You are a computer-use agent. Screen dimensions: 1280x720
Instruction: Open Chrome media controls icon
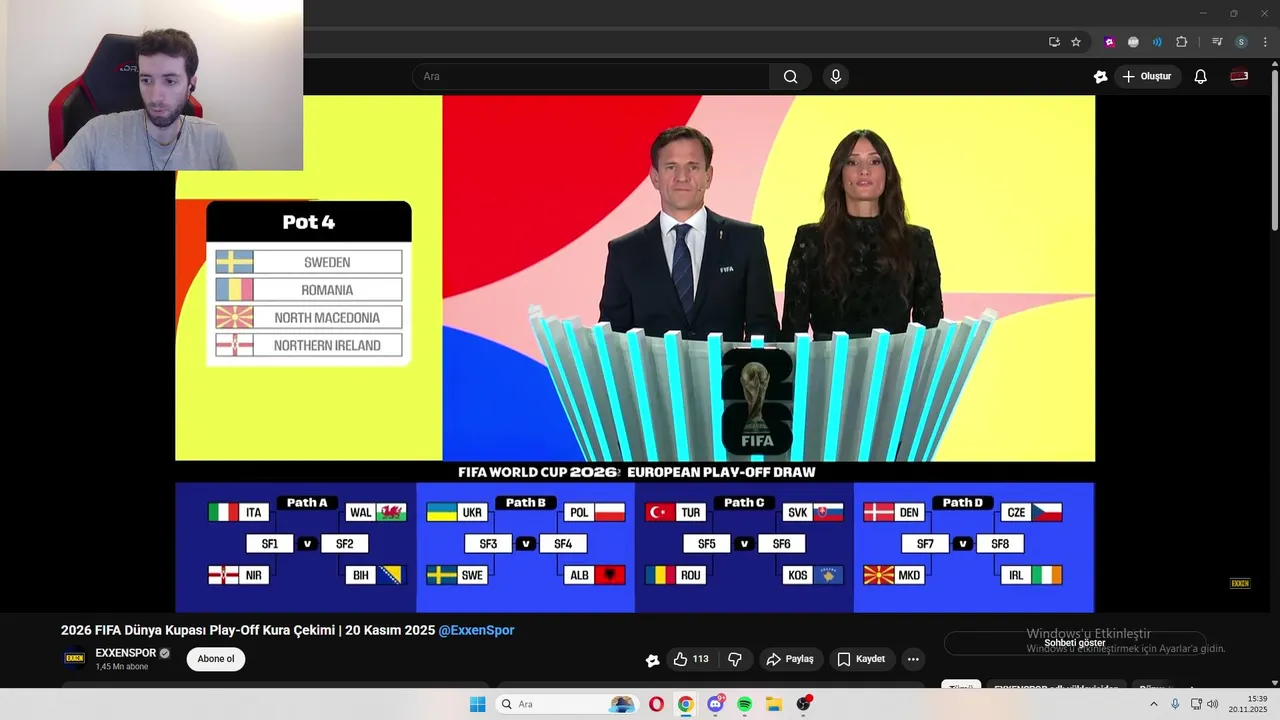click(1217, 42)
